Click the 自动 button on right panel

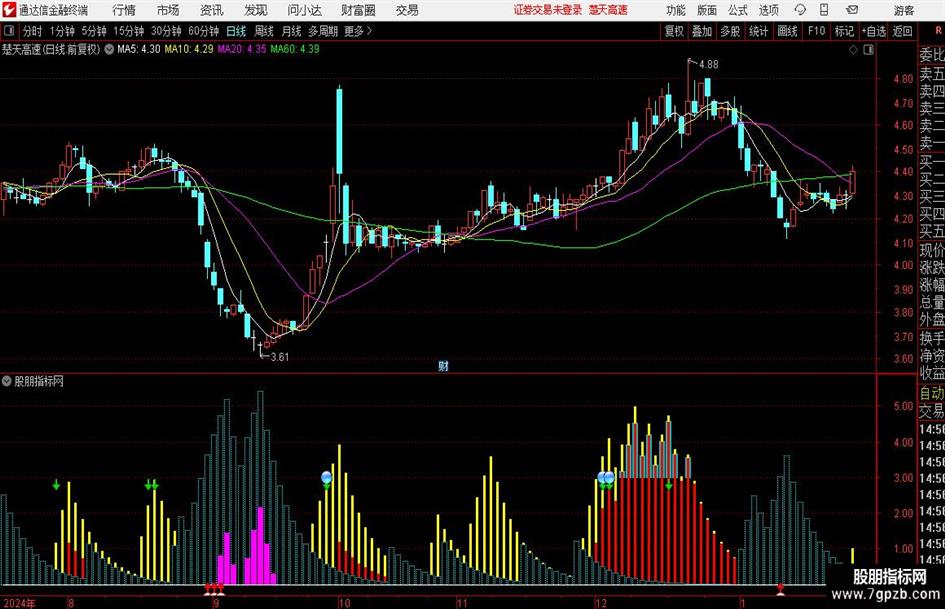pos(932,393)
